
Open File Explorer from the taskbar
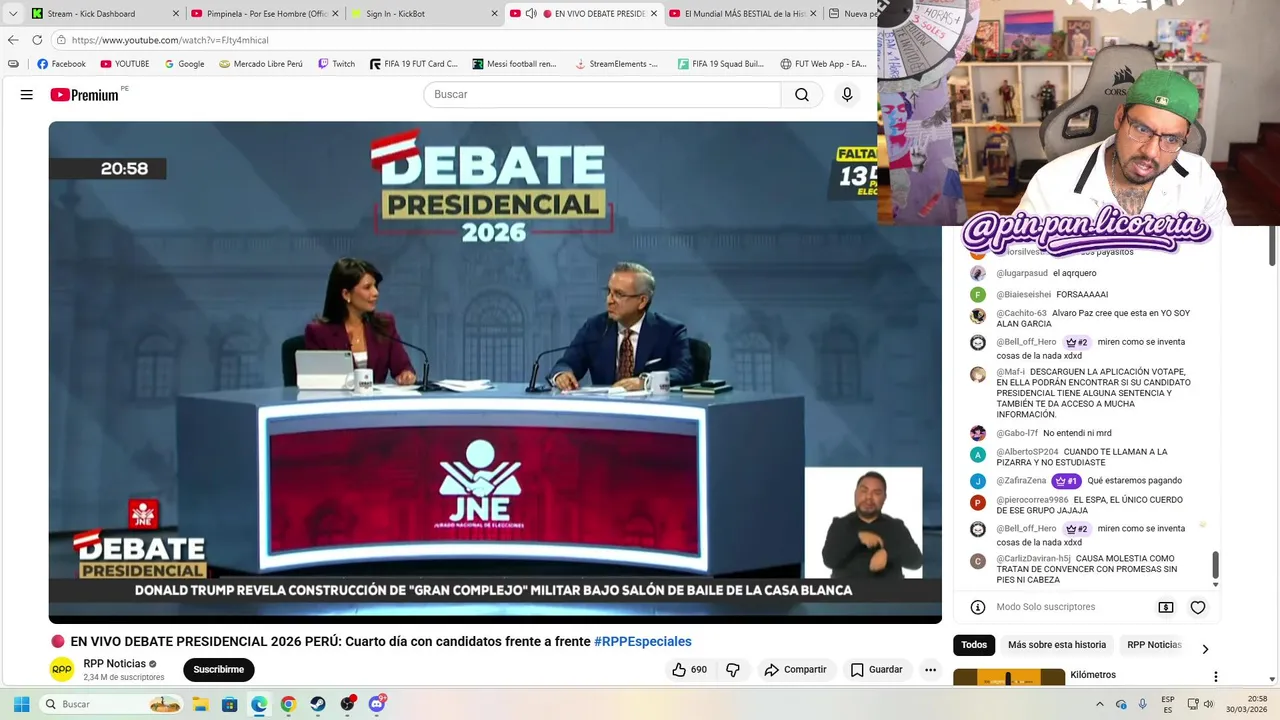coord(200,704)
